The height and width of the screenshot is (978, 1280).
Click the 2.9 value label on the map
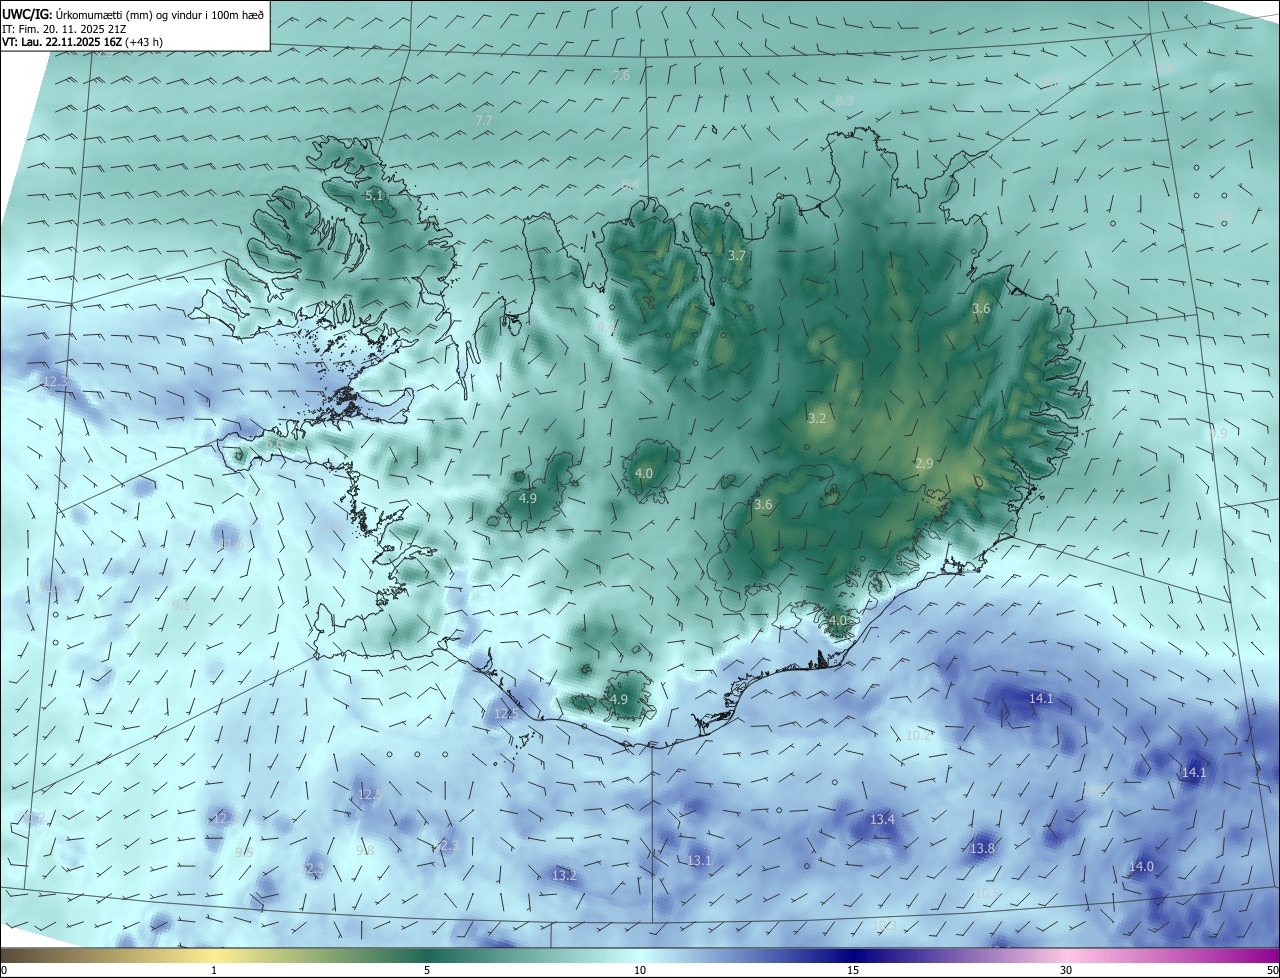click(924, 463)
